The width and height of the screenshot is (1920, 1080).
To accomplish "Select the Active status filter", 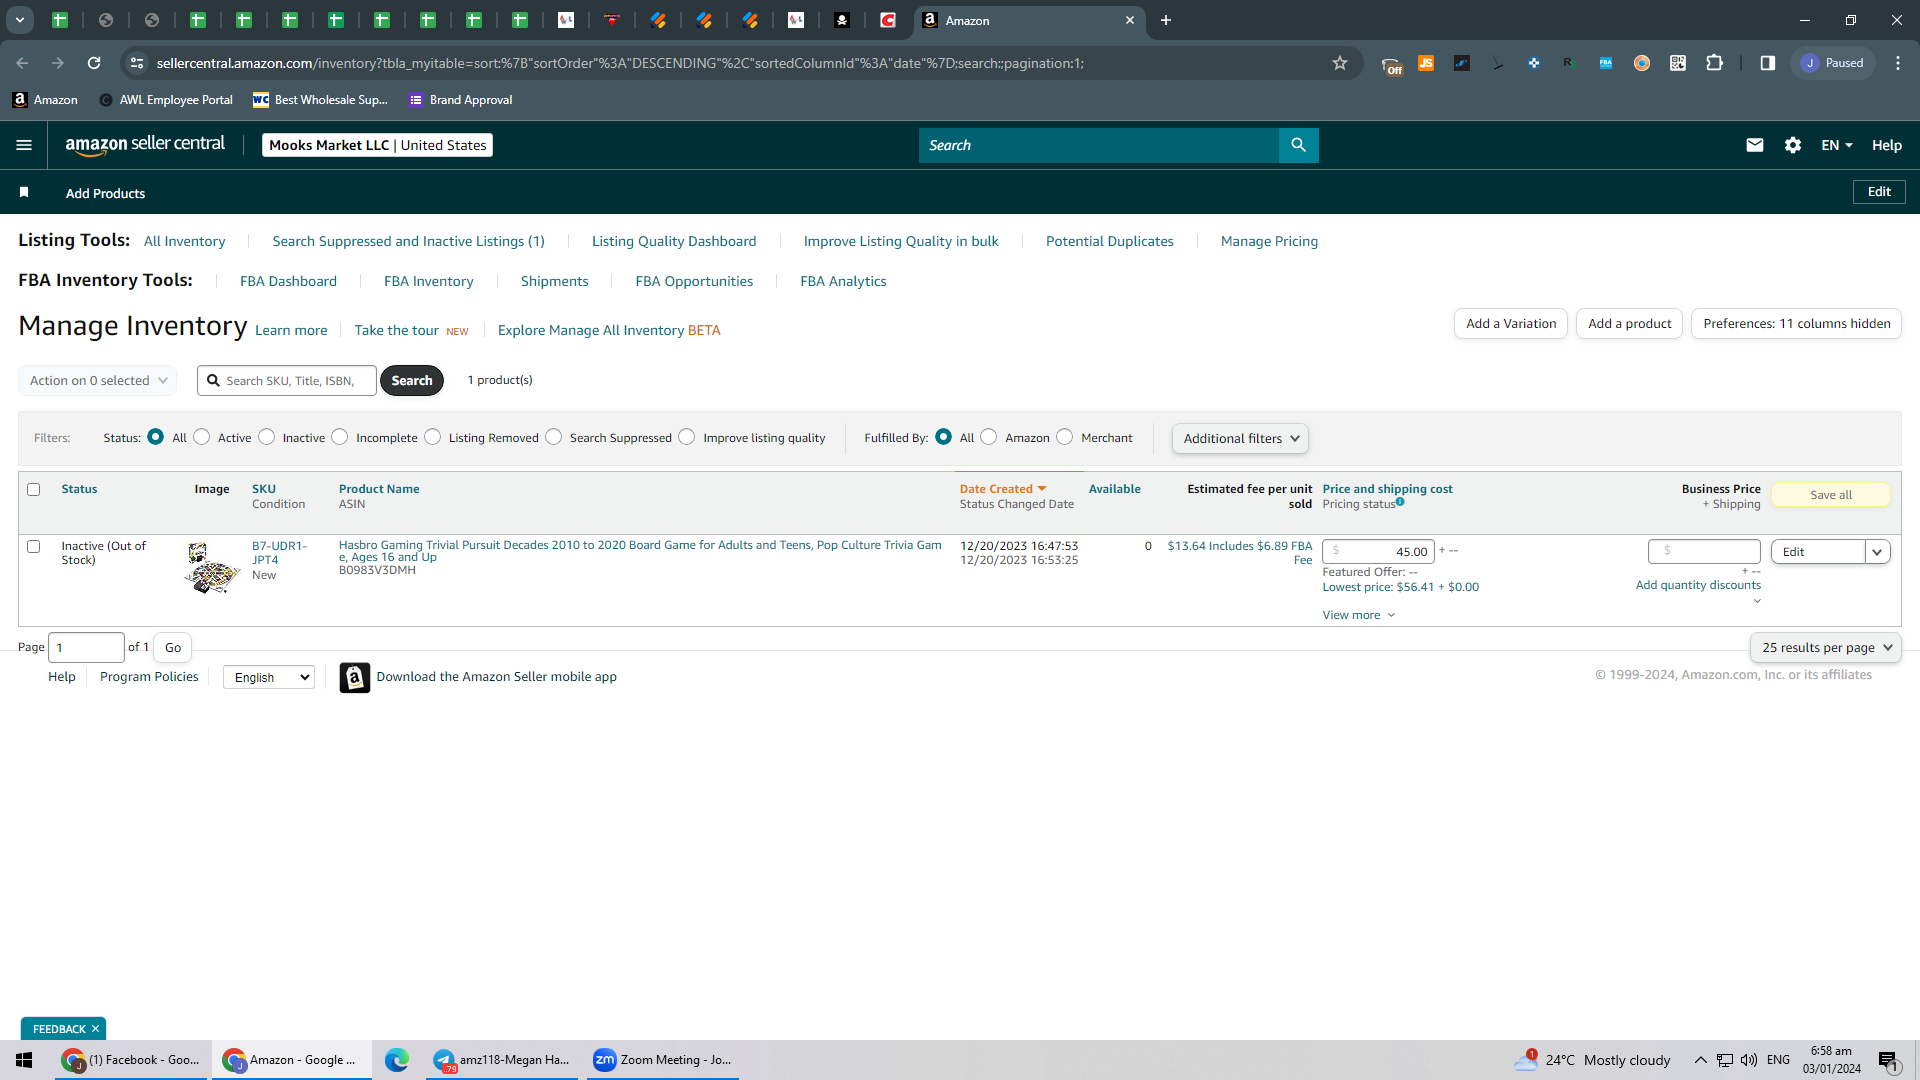I will pyautogui.click(x=202, y=437).
